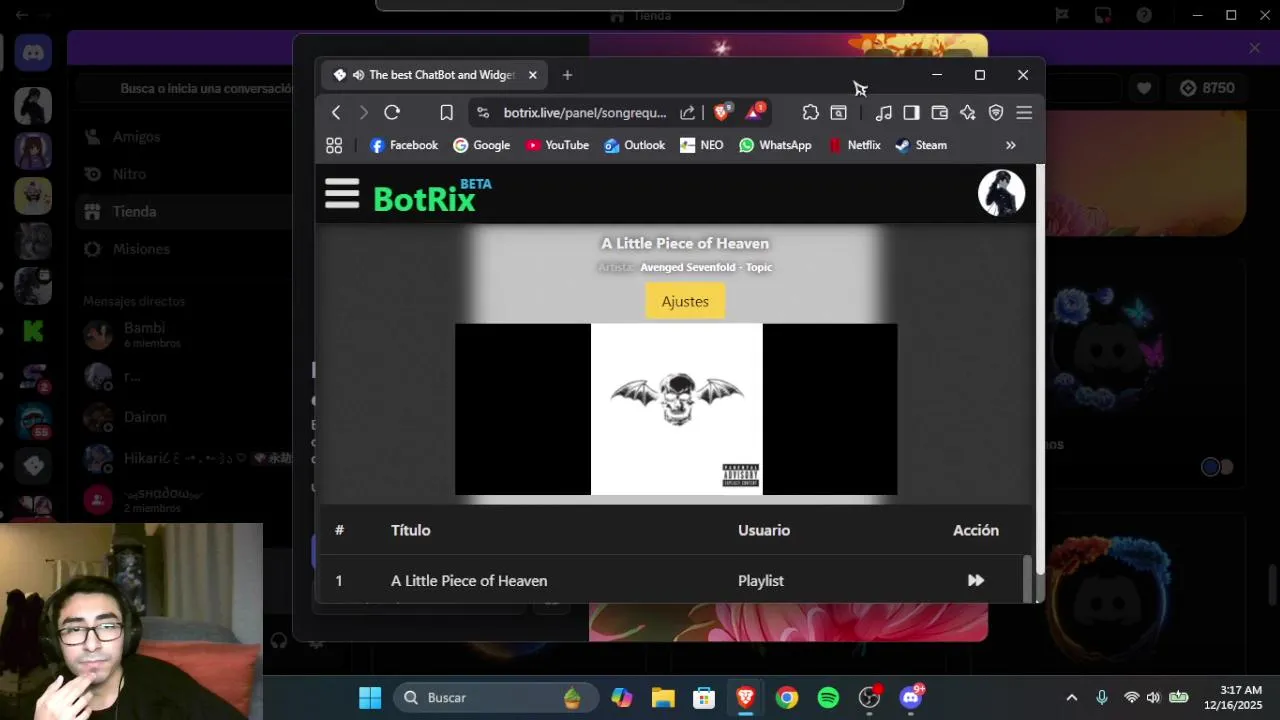
Task: Open Brave VPN shield icon
Action: point(995,113)
